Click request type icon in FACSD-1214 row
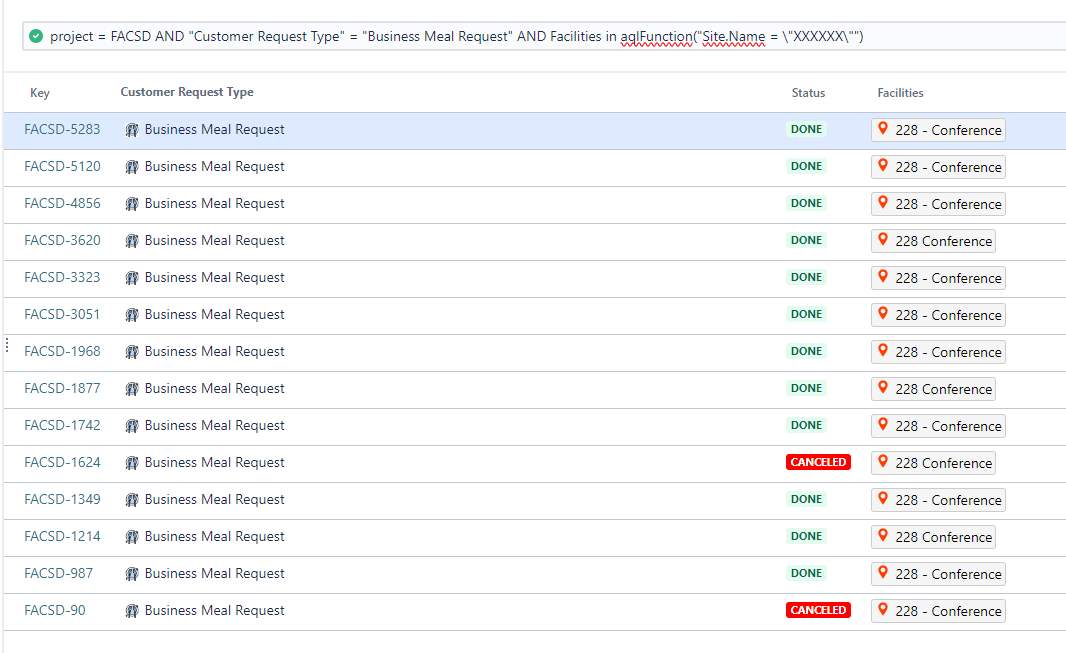Screen dimensions: 1066x653 click(x=132, y=537)
